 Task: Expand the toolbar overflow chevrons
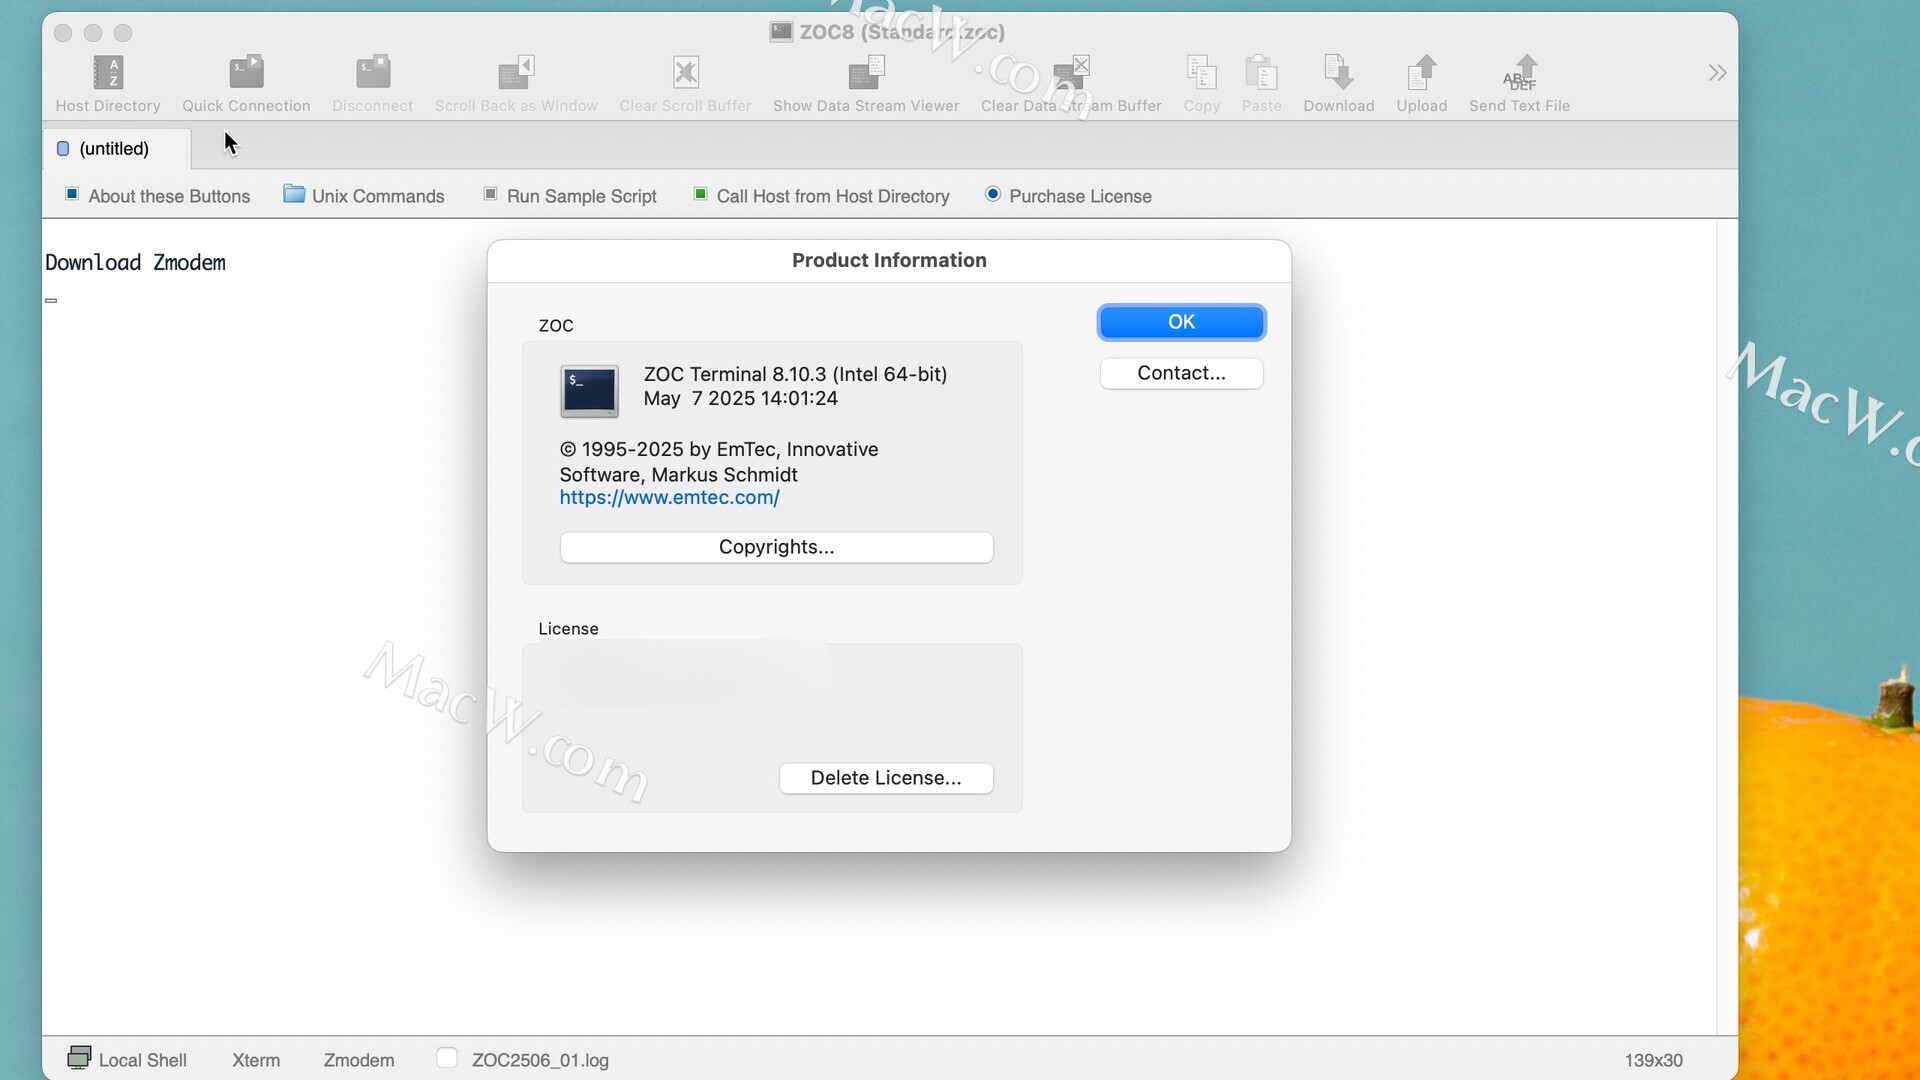tap(1717, 73)
